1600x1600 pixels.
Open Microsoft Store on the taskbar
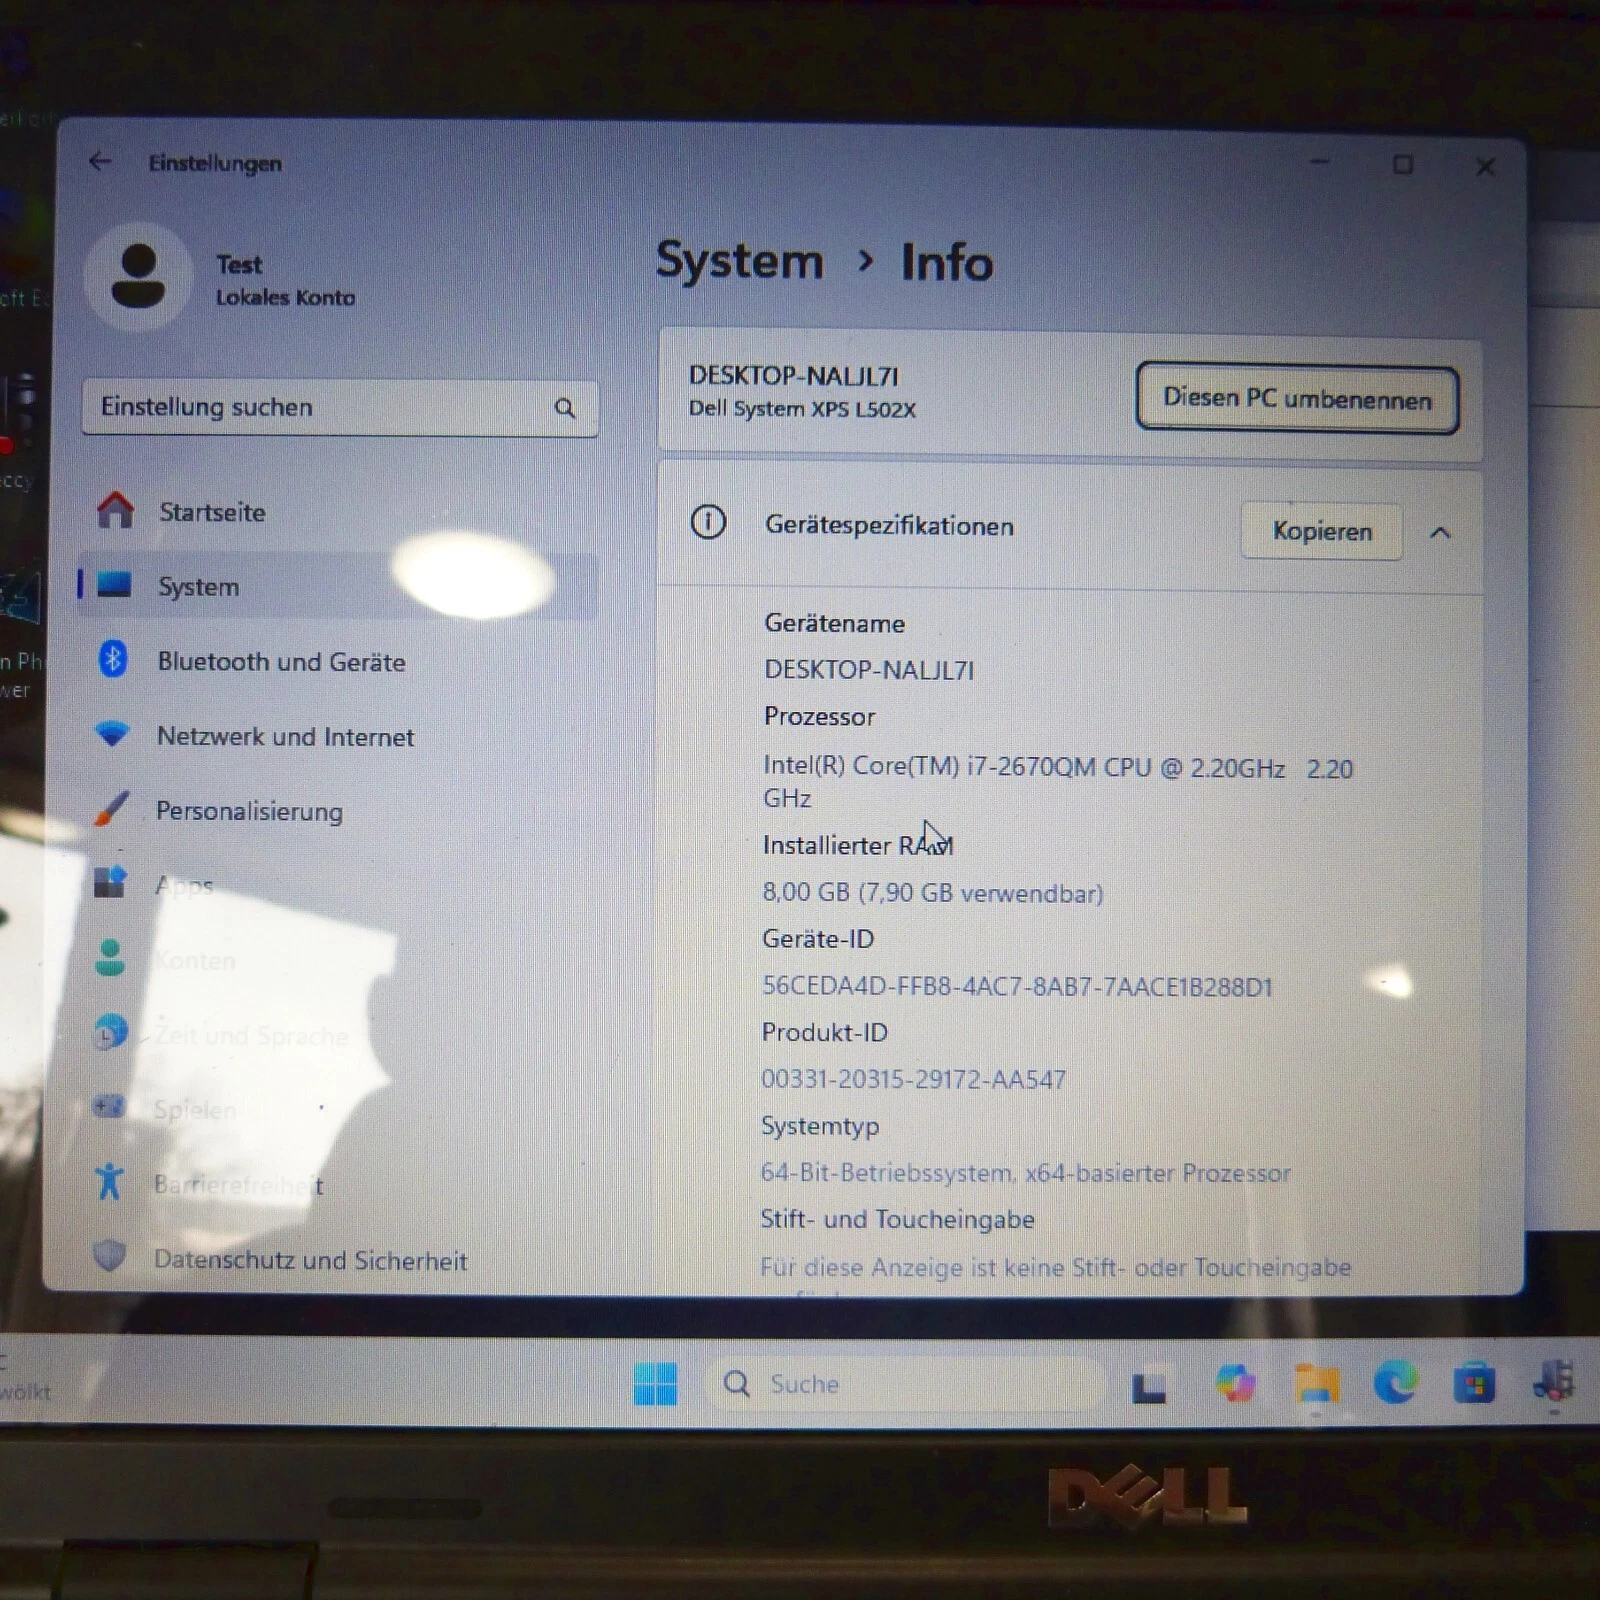pos(1474,1384)
